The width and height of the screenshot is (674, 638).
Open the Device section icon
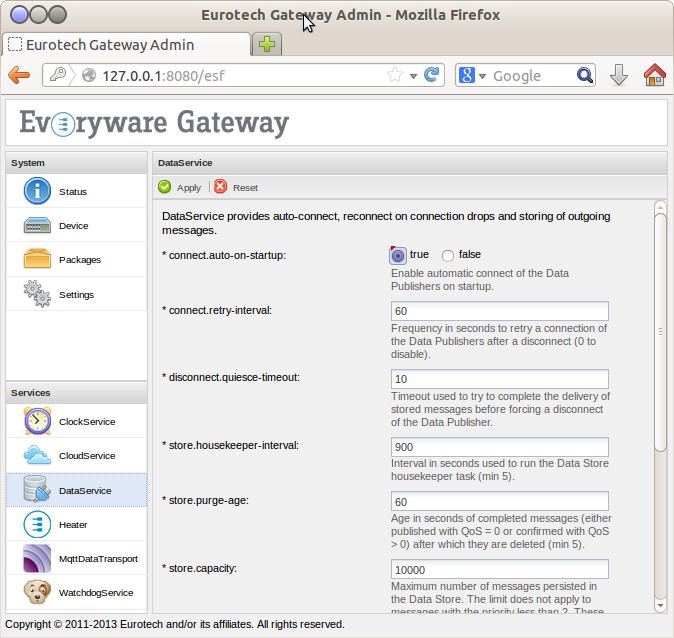click(37, 225)
